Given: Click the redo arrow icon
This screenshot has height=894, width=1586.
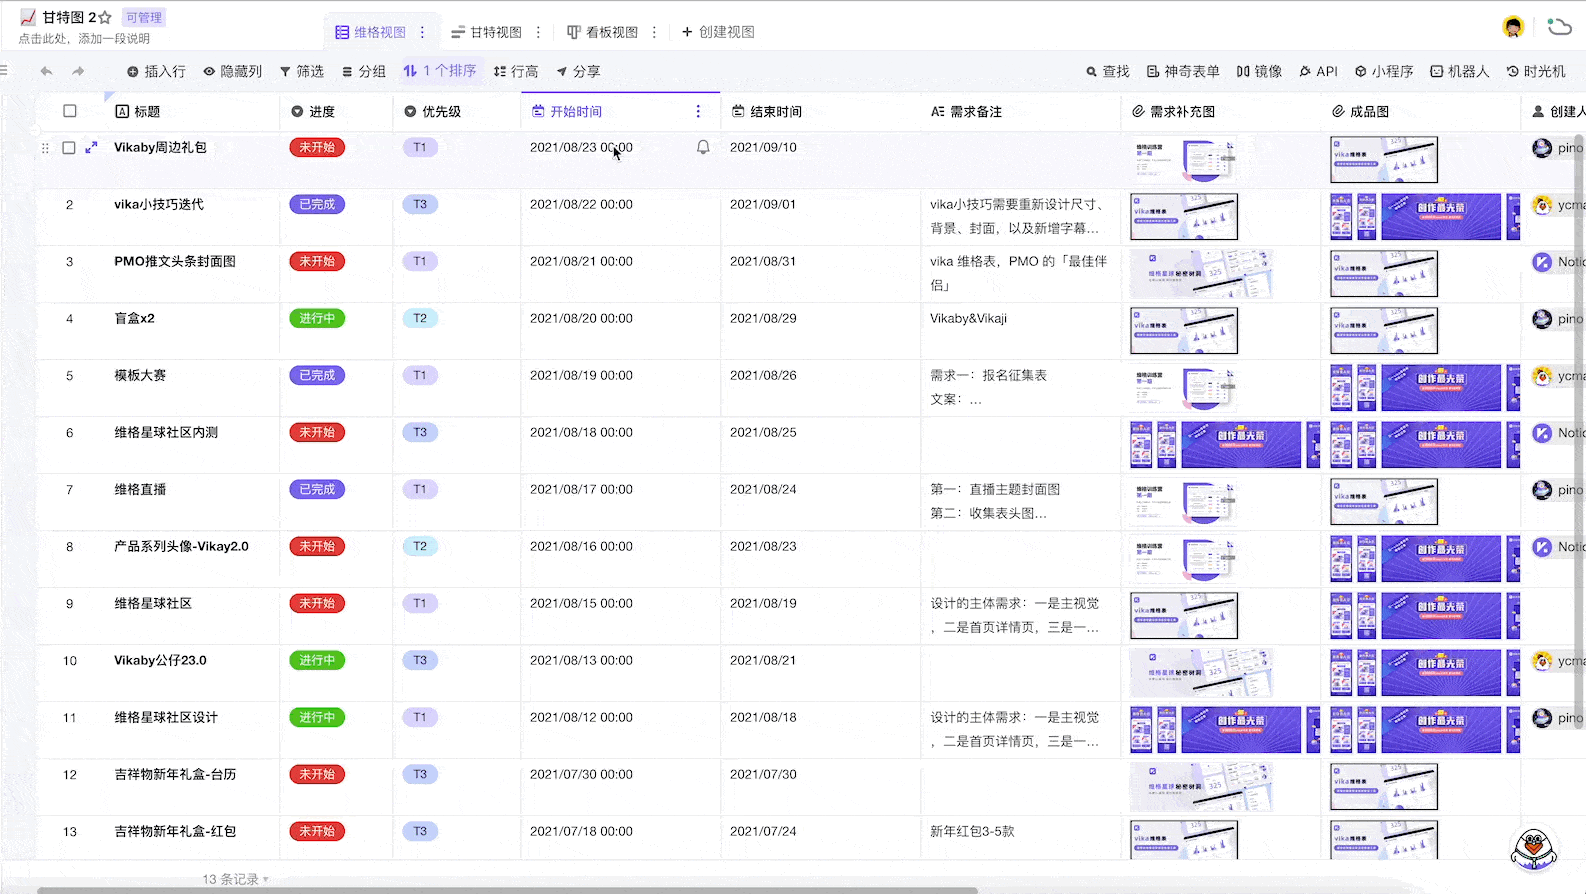Looking at the screenshot, I should point(78,71).
